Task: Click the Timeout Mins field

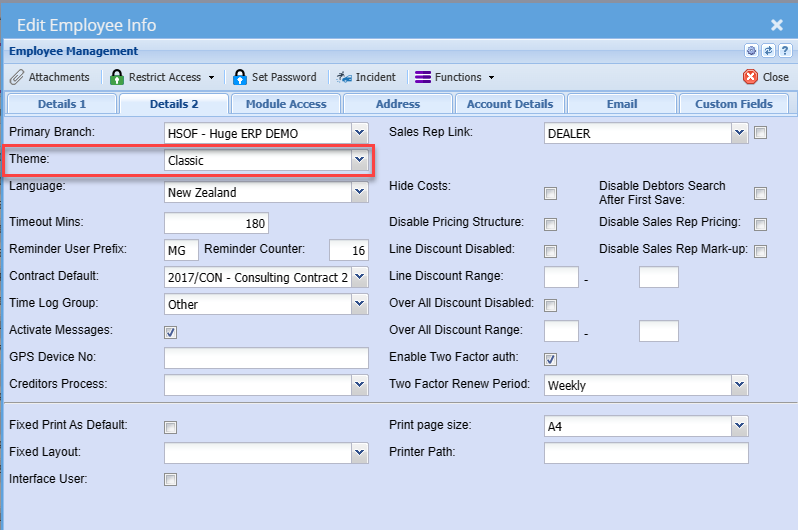Action: tap(216, 223)
